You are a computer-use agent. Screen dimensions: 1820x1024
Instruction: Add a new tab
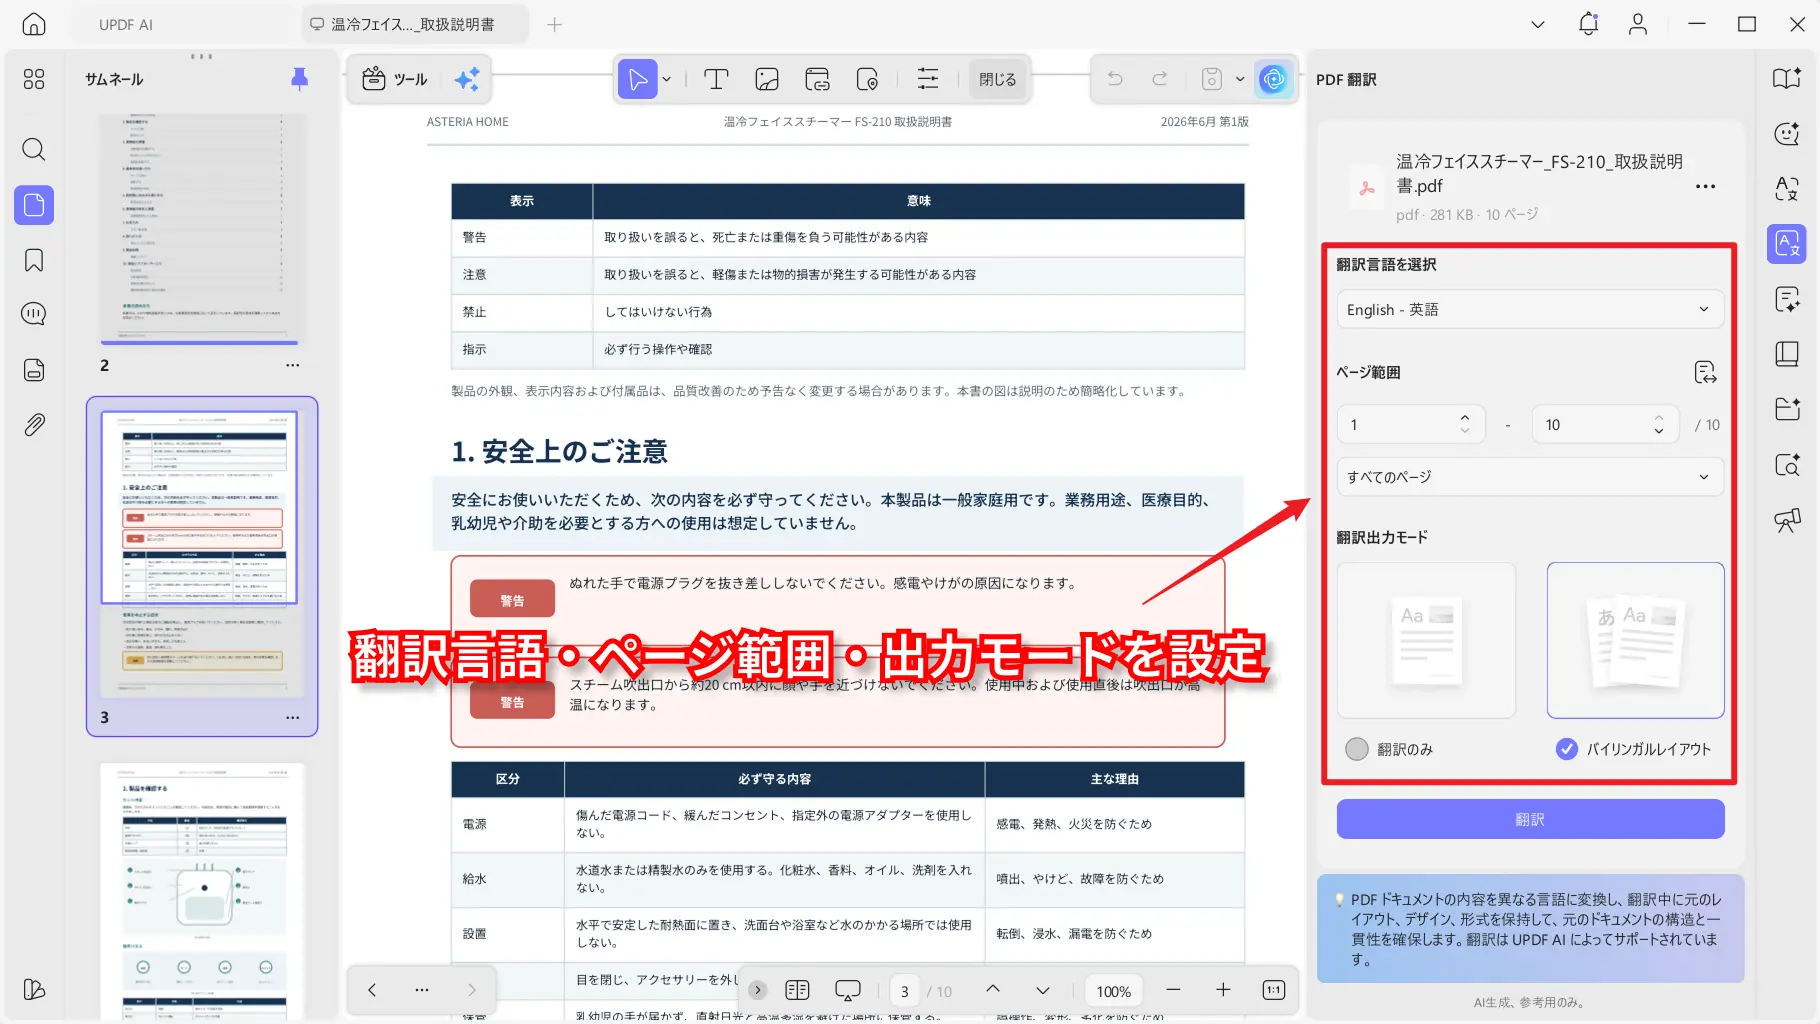coord(555,24)
